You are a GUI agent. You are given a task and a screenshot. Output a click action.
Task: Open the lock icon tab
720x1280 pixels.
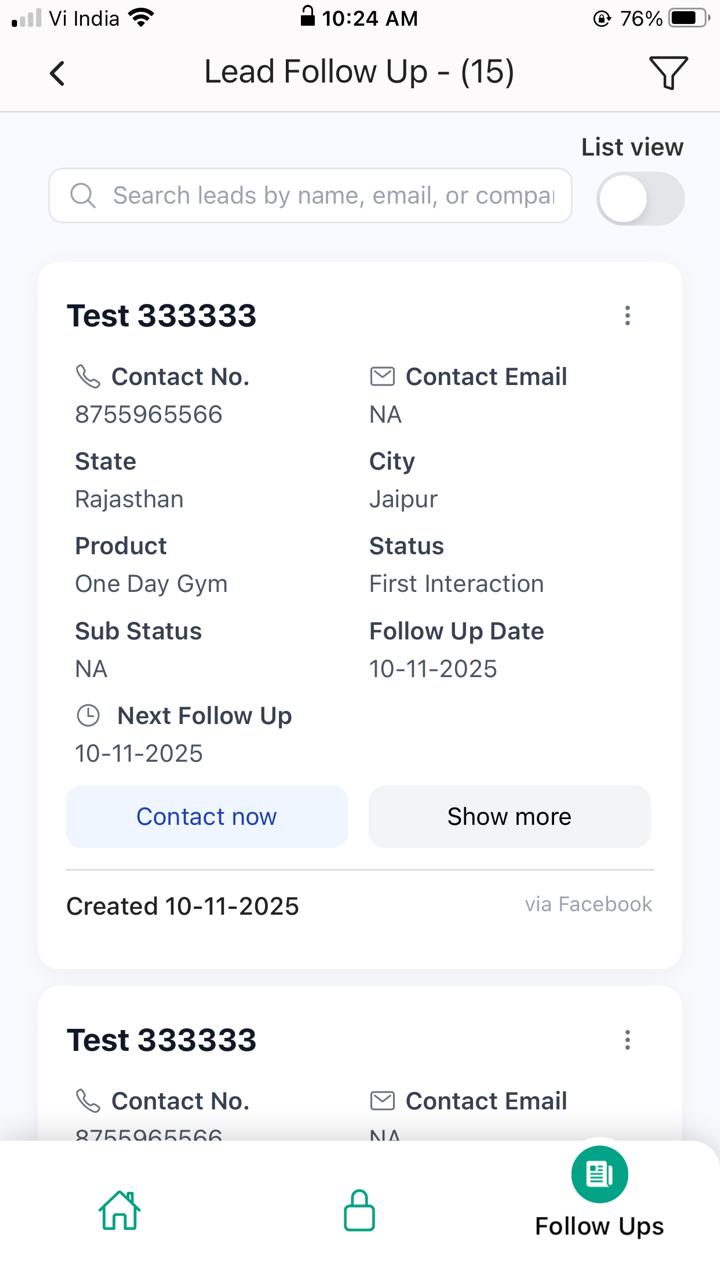(x=359, y=1210)
